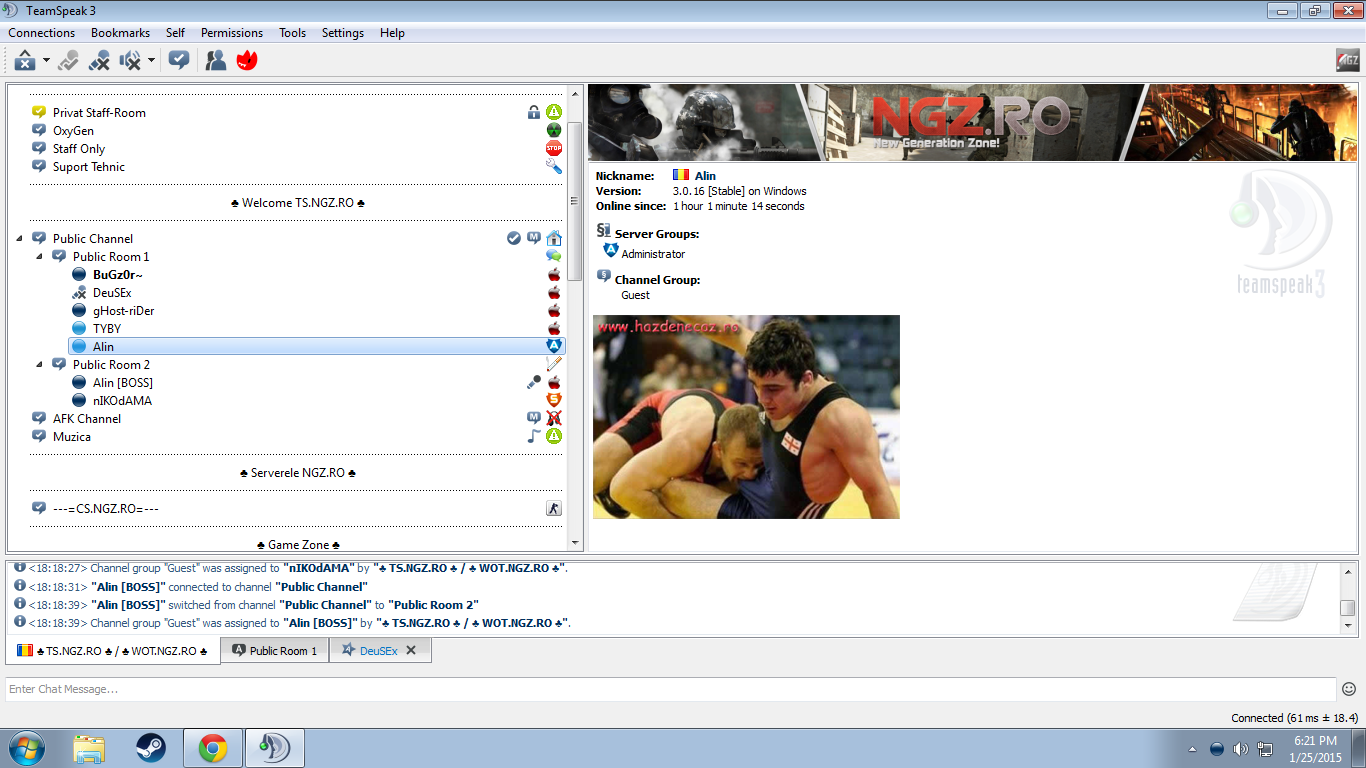Open the emoticon smiley picker
Image resolution: width=1366 pixels, height=768 pixels.
tap(1348, 689)
